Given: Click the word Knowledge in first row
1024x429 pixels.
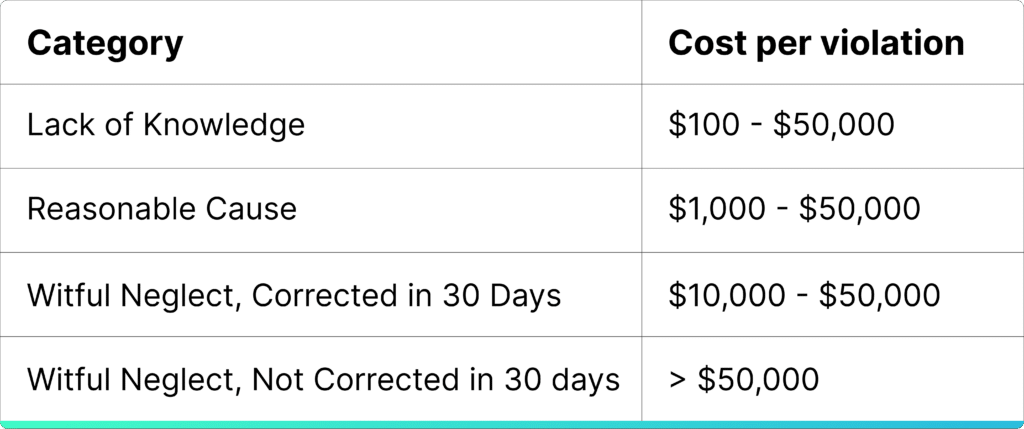Looking at the screenshot, I should [224, 126].
